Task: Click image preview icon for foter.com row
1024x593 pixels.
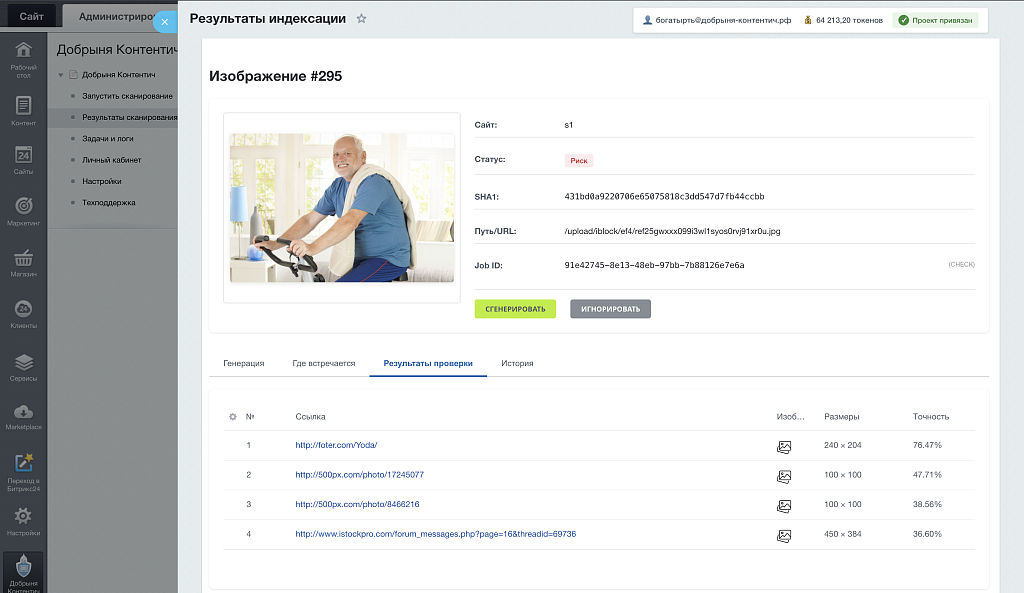Action: tap(784, 446)
